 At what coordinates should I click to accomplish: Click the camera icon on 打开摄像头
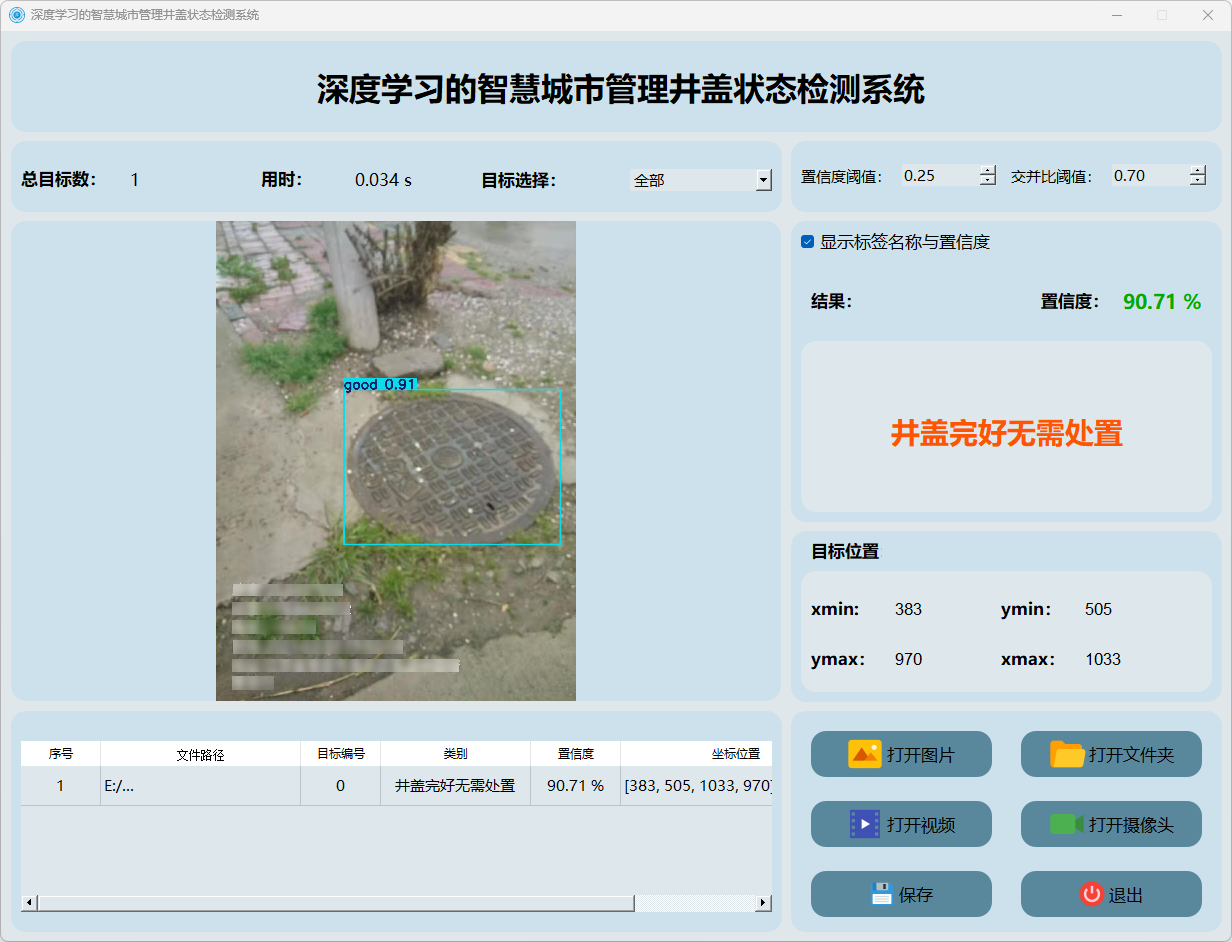tap(1067, 824)
